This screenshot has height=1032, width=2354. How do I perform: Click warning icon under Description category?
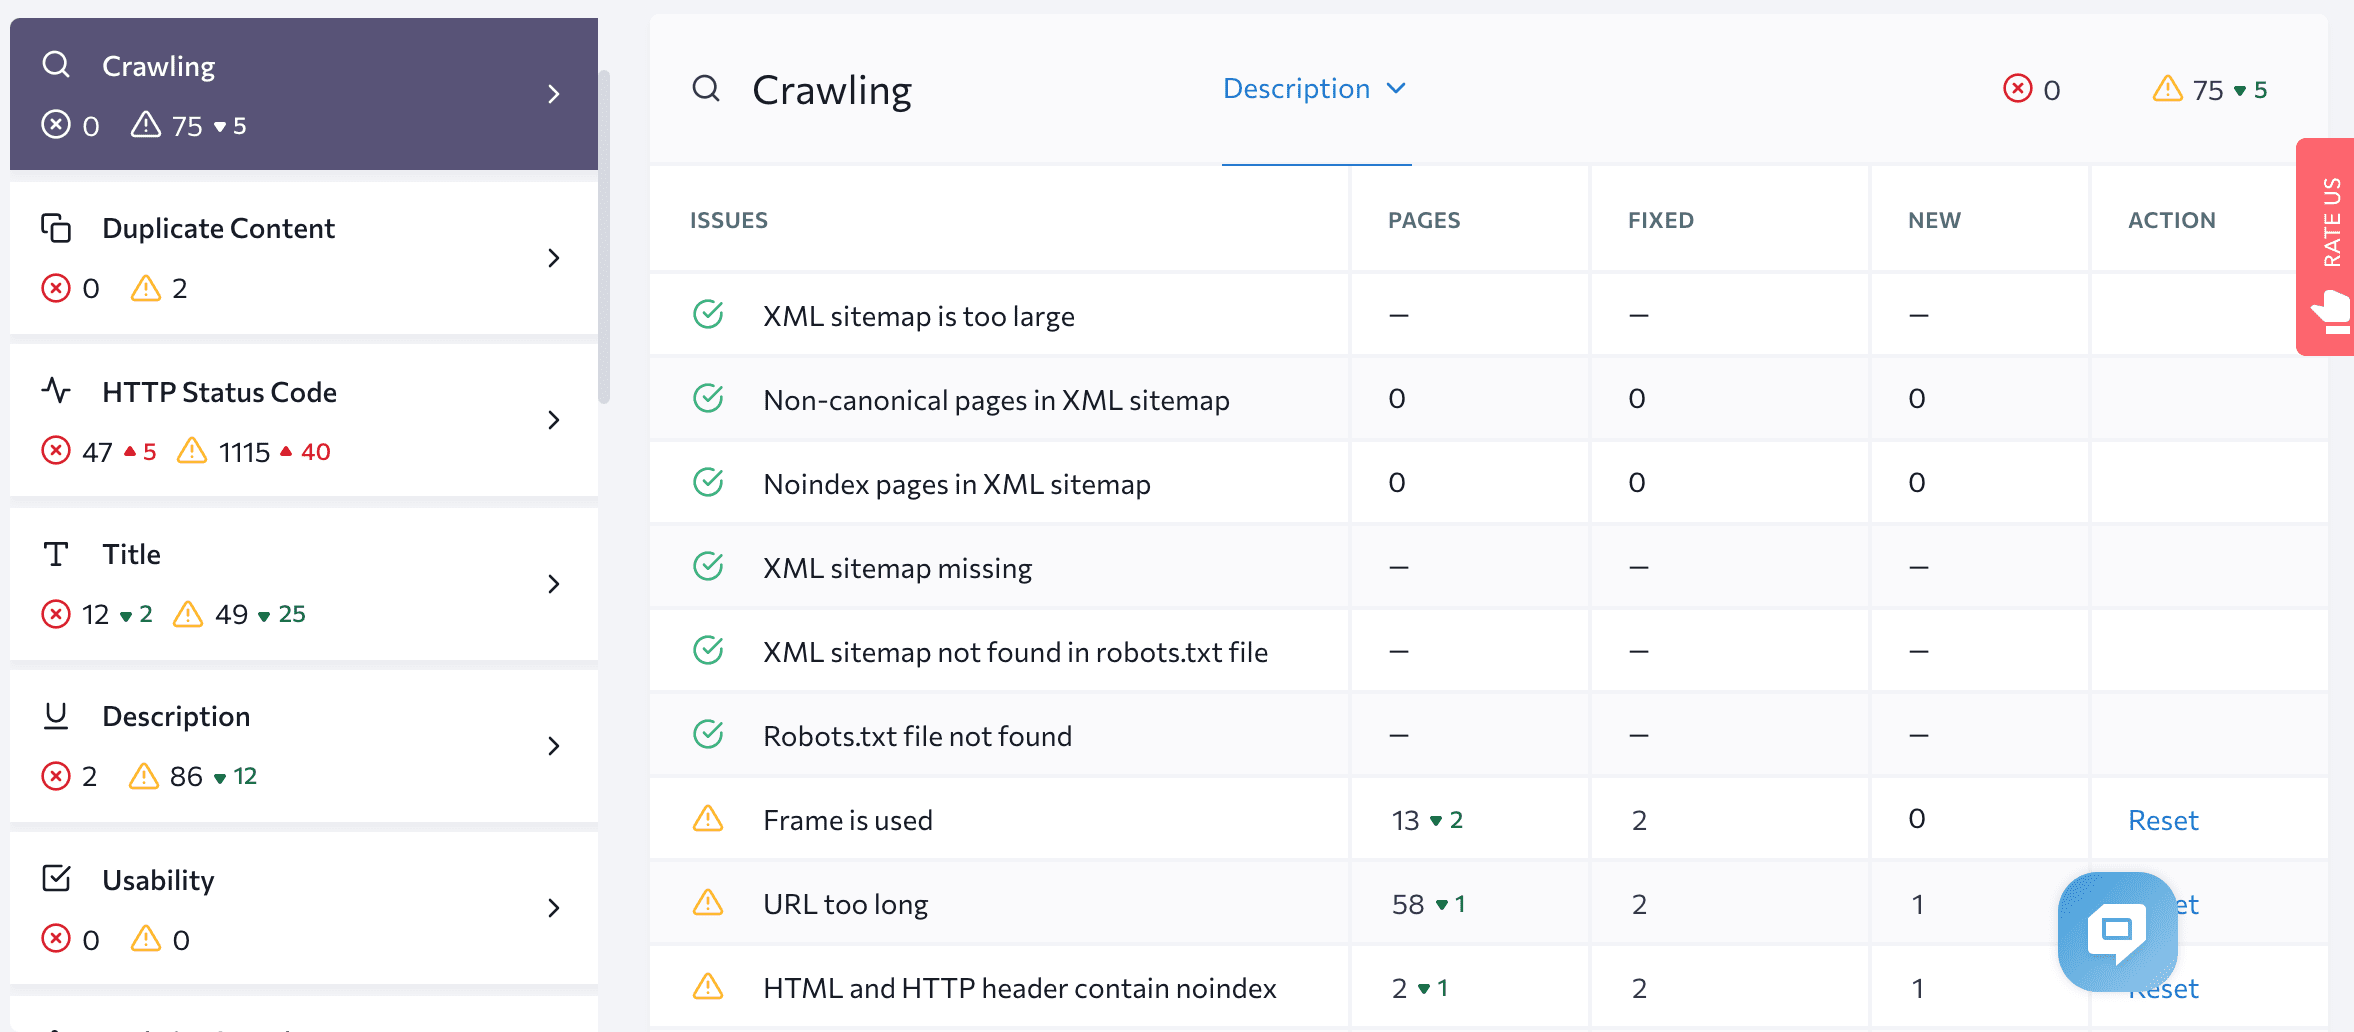click(x=144, y=775)
